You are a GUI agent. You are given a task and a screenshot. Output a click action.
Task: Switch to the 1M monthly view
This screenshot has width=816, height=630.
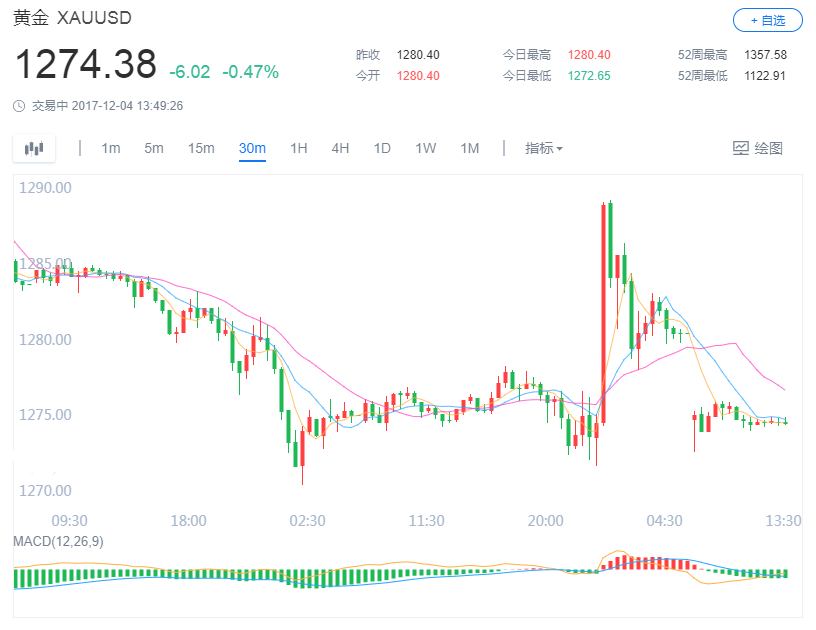click(469, 147)
